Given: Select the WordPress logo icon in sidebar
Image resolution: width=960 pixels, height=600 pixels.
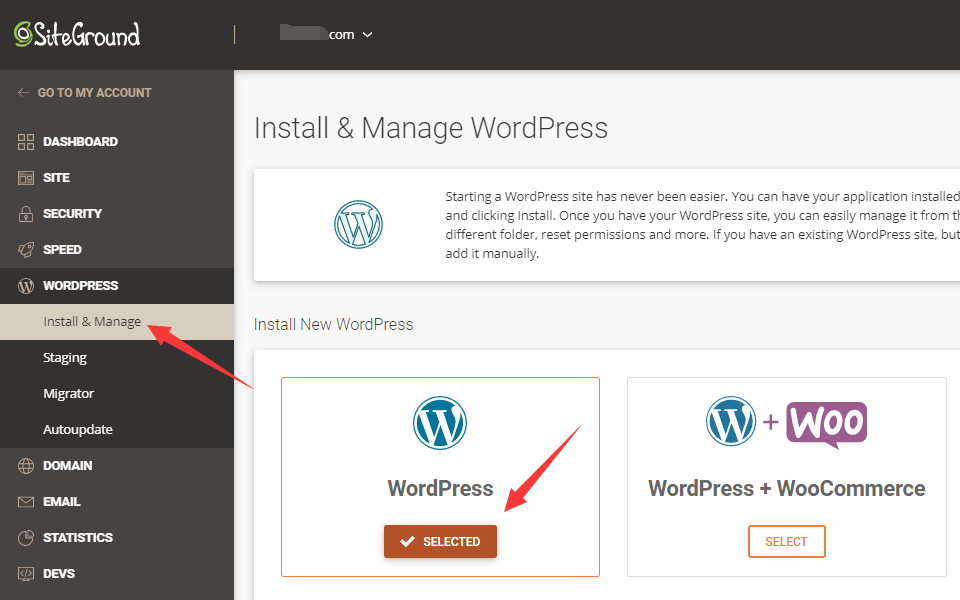Looking at the screenshot, I should (x=24, y=285).
